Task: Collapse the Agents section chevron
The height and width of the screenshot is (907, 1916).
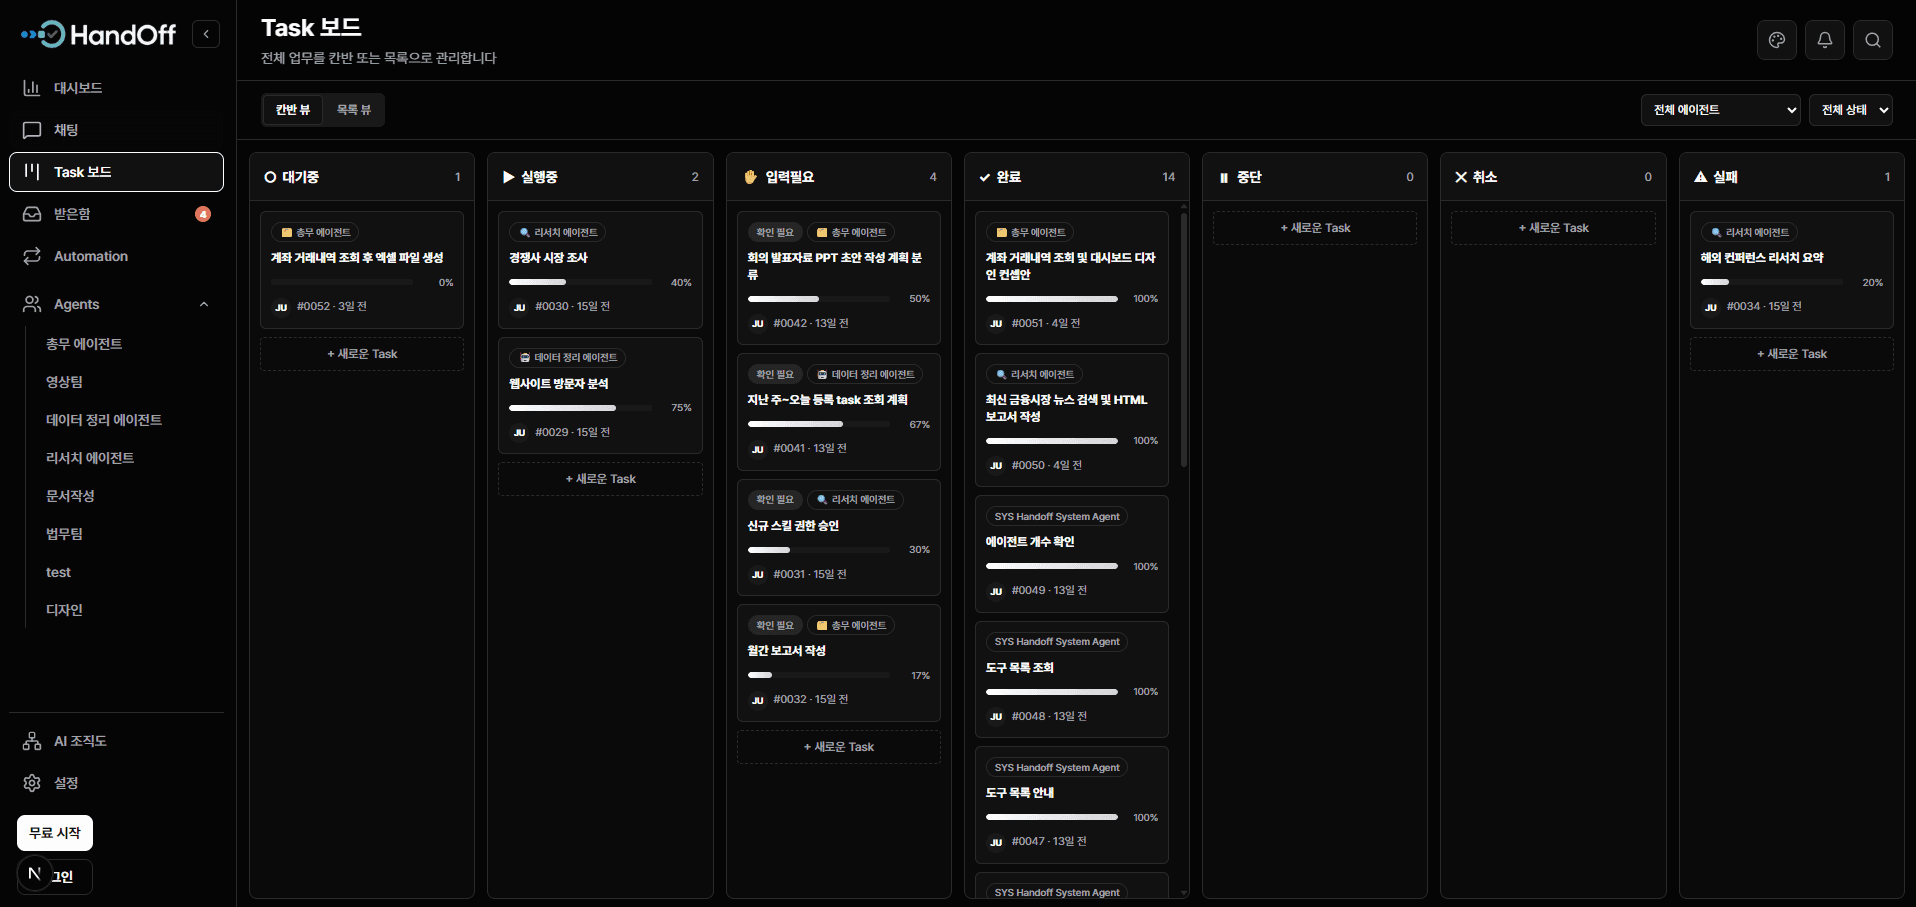Action: pyautogui.click(x=204, y=304)
